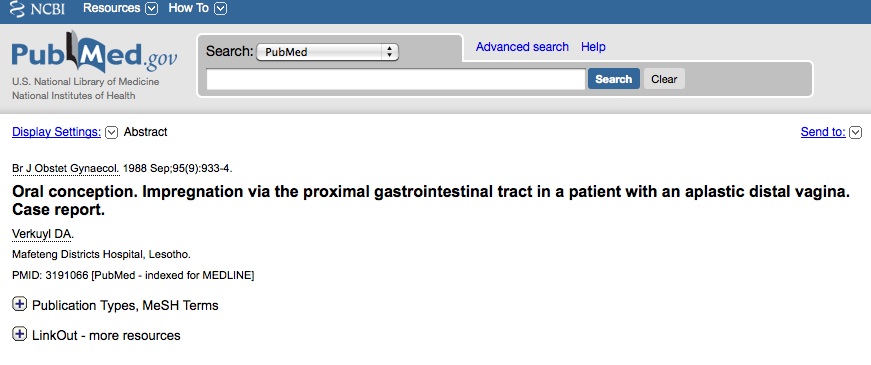Click the PubMed.gov logo
Image resolution: width=871 pixels, height=365 pixels.
[x=94, y=53]
